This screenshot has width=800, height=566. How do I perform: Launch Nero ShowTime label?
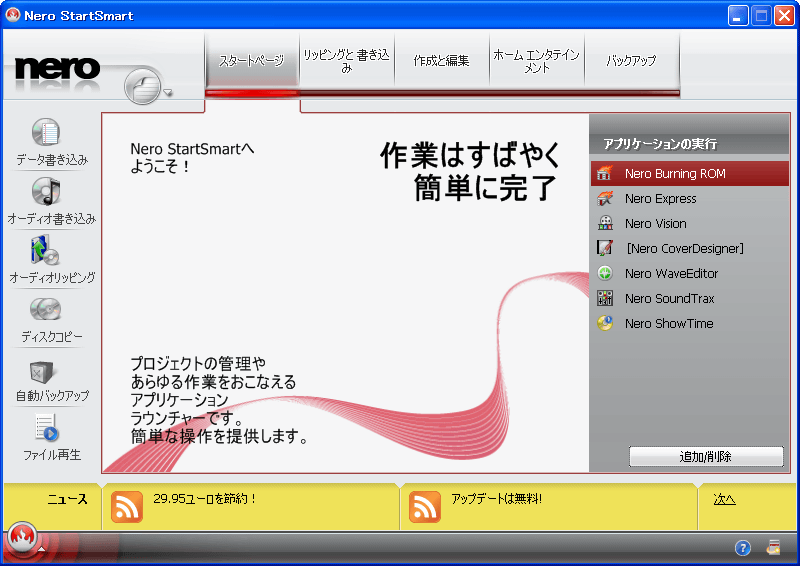pyautogui.click(x=669, y=324)
